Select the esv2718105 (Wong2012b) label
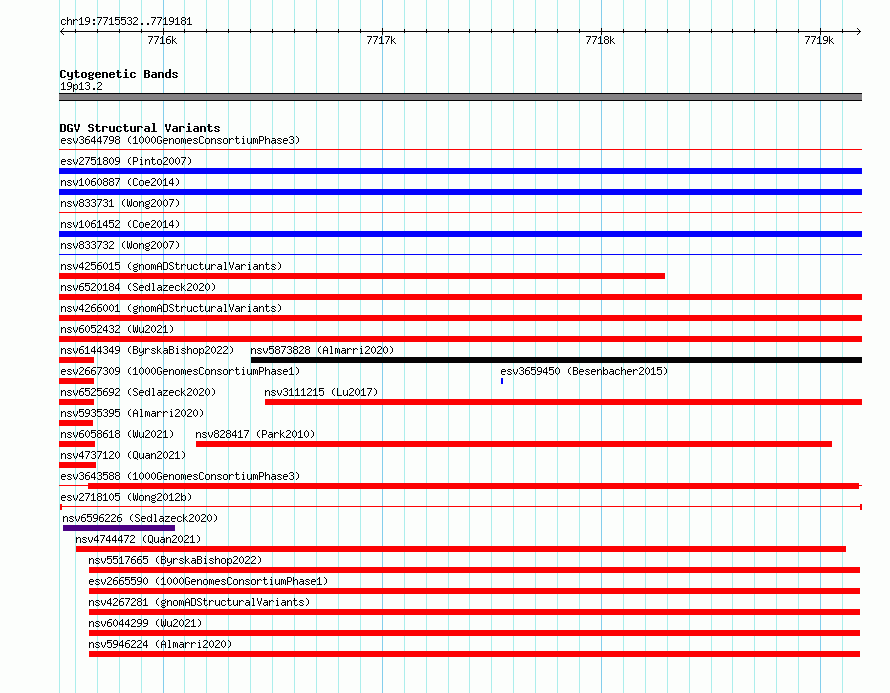Screen dimensions: 890x693 pos(126,497)
